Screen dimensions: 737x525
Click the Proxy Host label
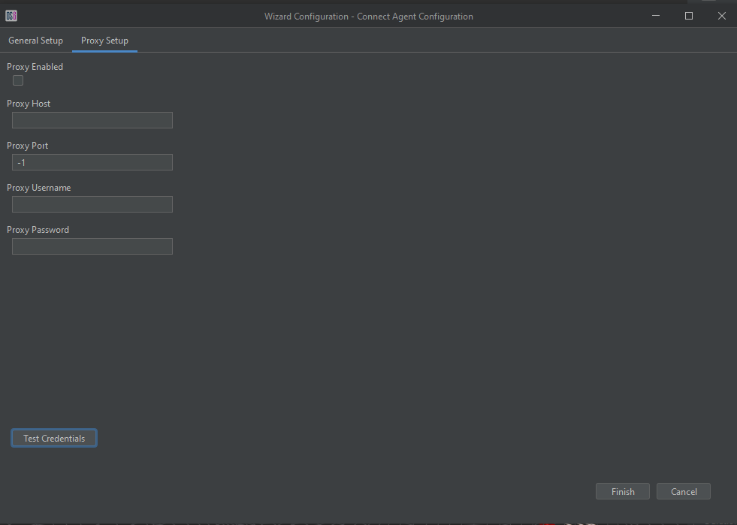(x=29, y=103)
